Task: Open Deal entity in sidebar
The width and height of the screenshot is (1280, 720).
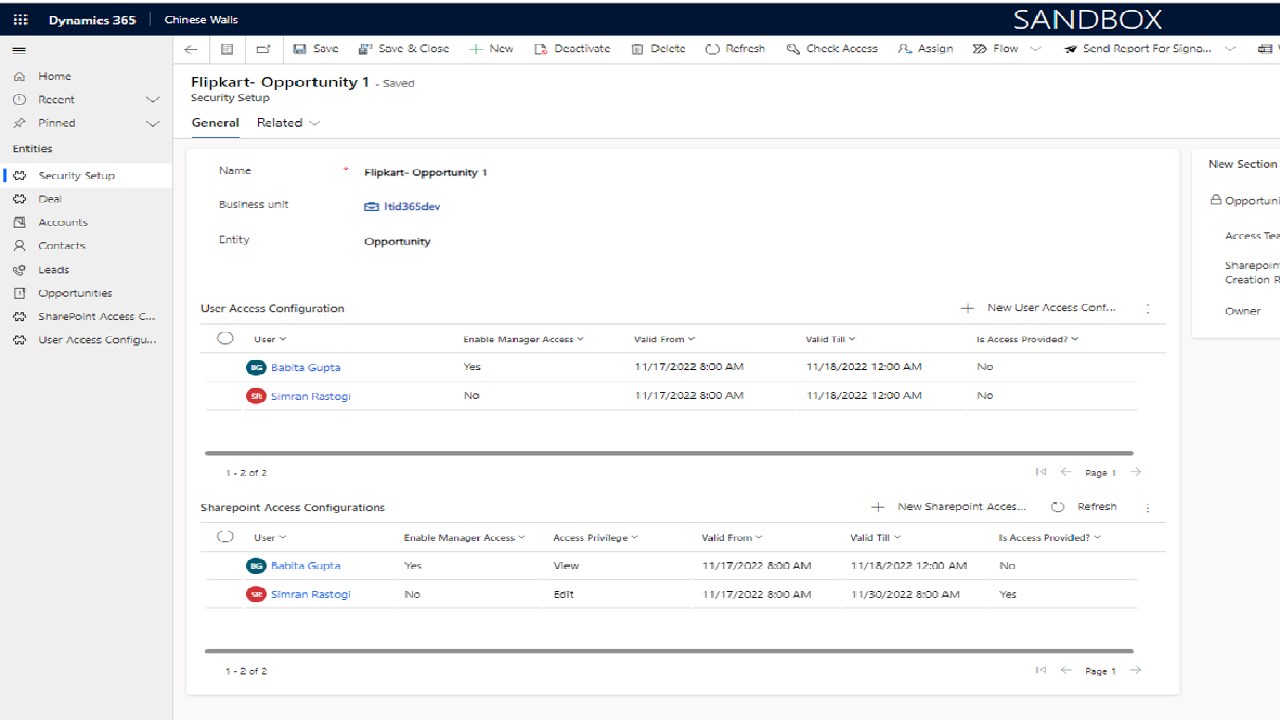Action: click(x=50, y=199)
